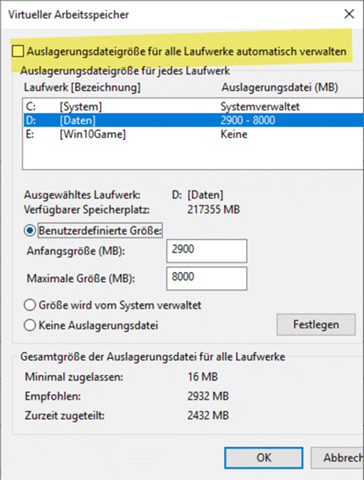The image size is (364, 480).
Task: Click the Keine value for E:
Action: pyautogui.click(x=234, y=134)
